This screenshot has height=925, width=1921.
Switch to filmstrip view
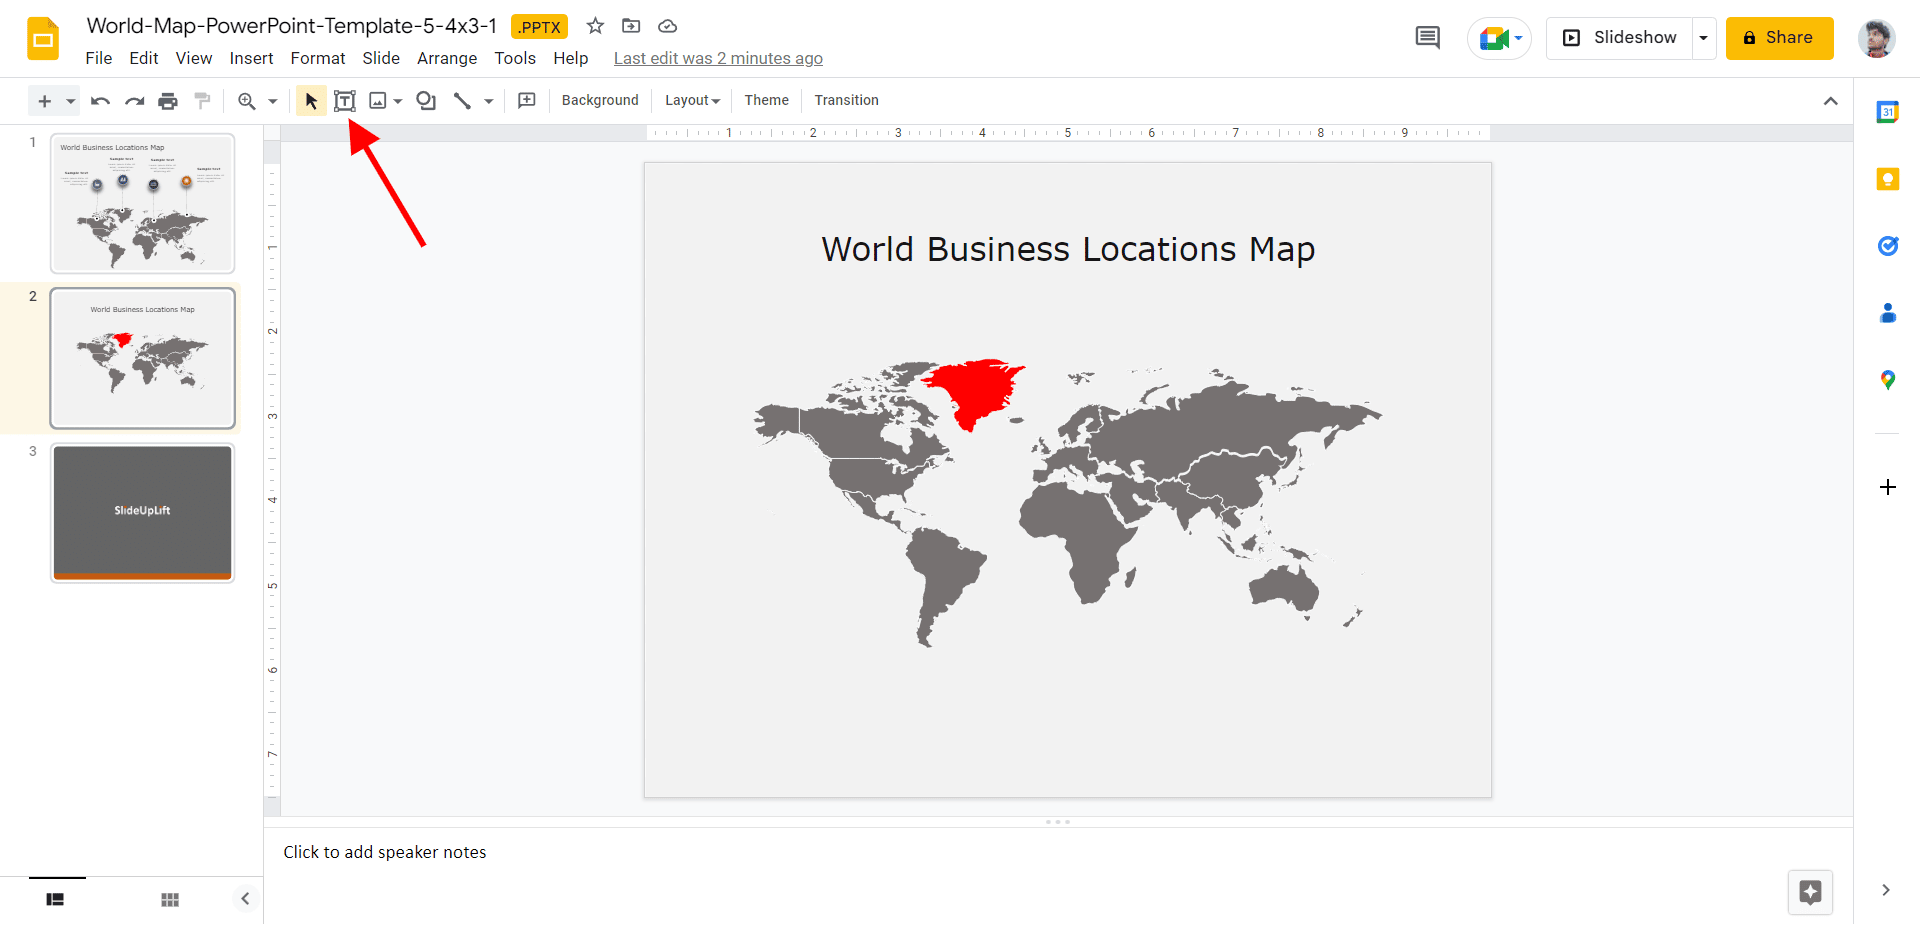(x=55, y=900)
